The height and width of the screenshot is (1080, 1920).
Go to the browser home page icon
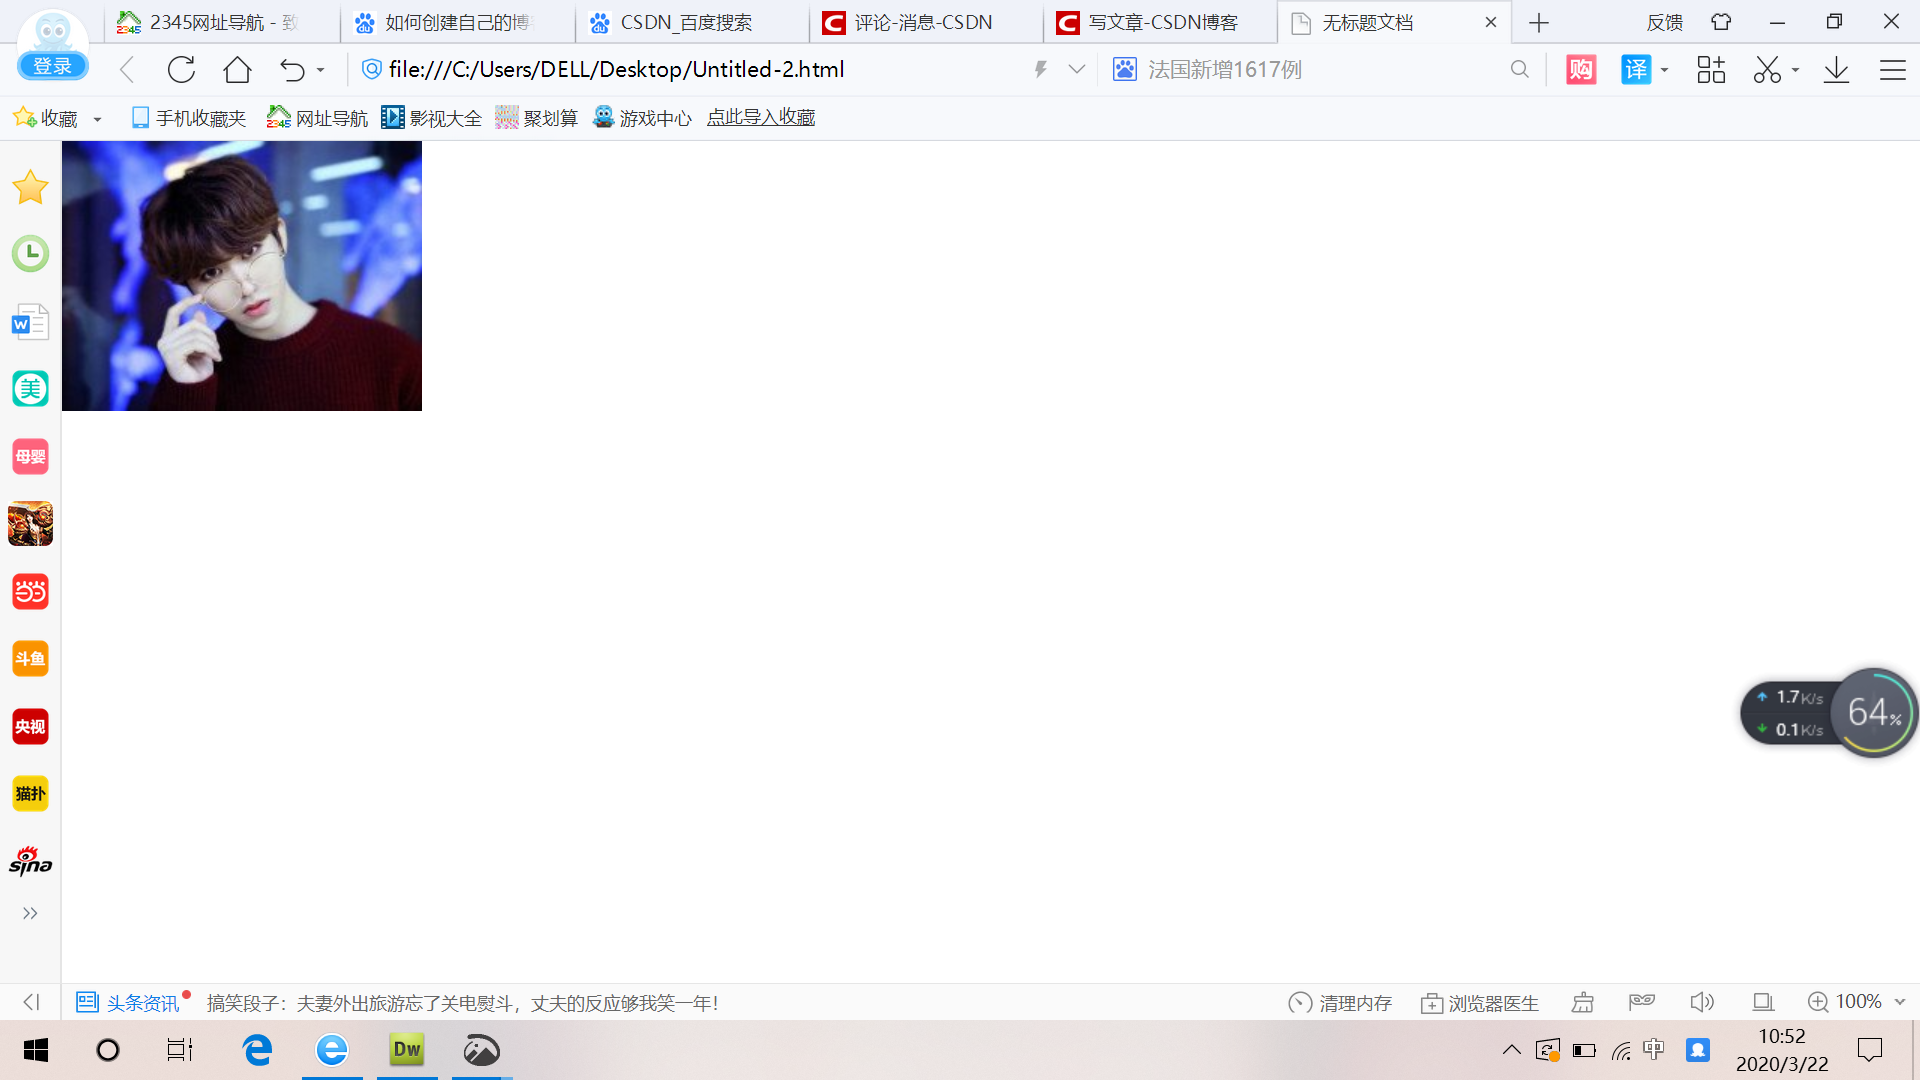click(237, 70)
